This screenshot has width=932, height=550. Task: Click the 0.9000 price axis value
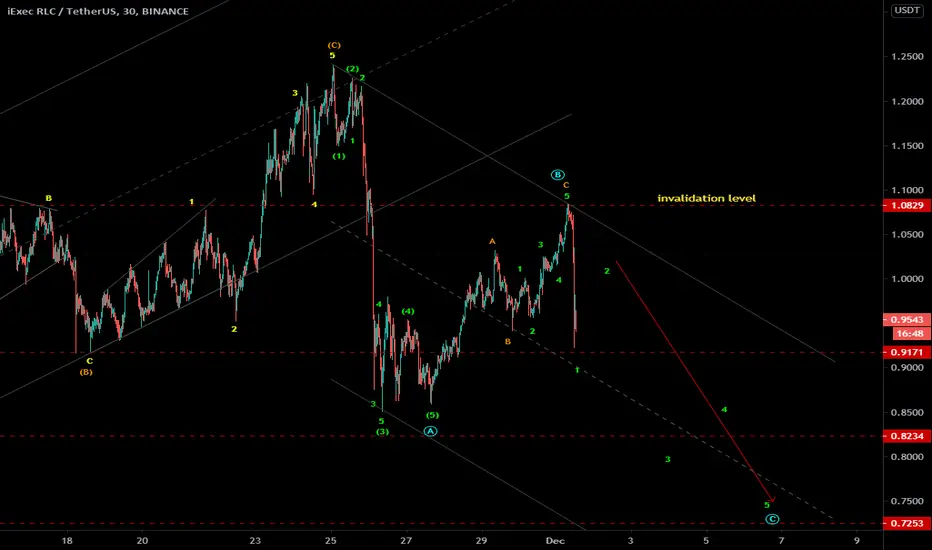coord(907,367)
